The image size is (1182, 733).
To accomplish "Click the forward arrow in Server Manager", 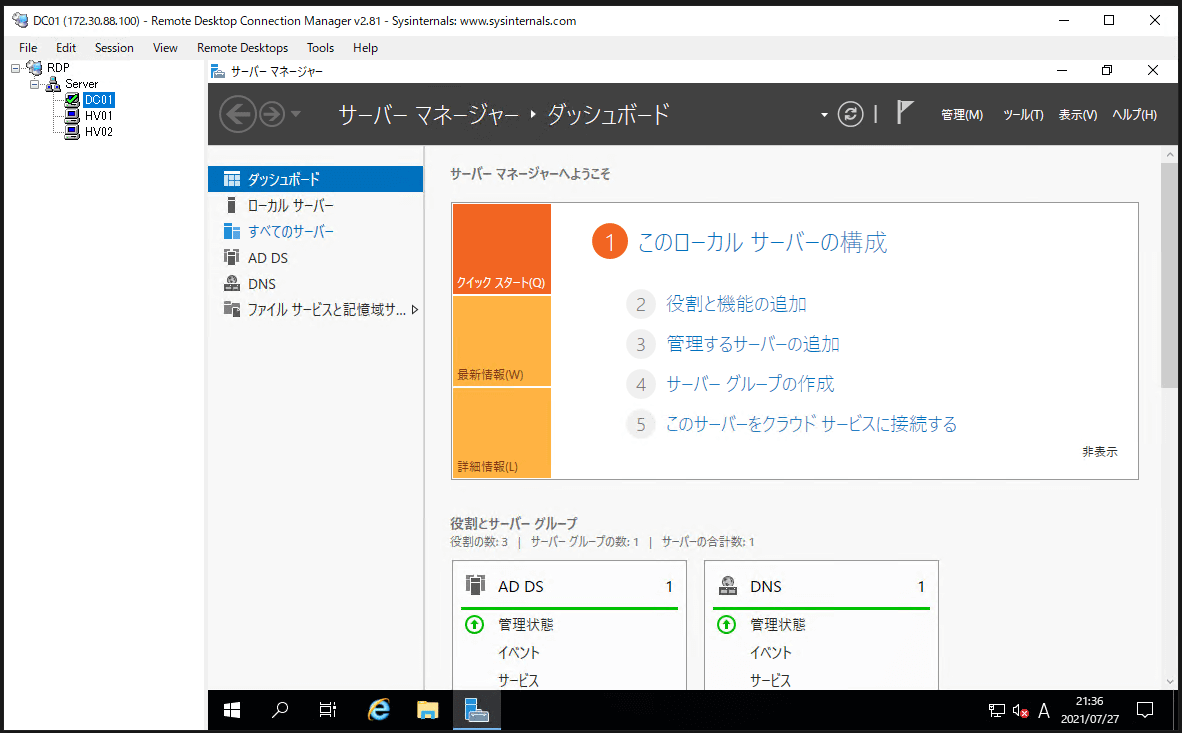I will point(272,115).
